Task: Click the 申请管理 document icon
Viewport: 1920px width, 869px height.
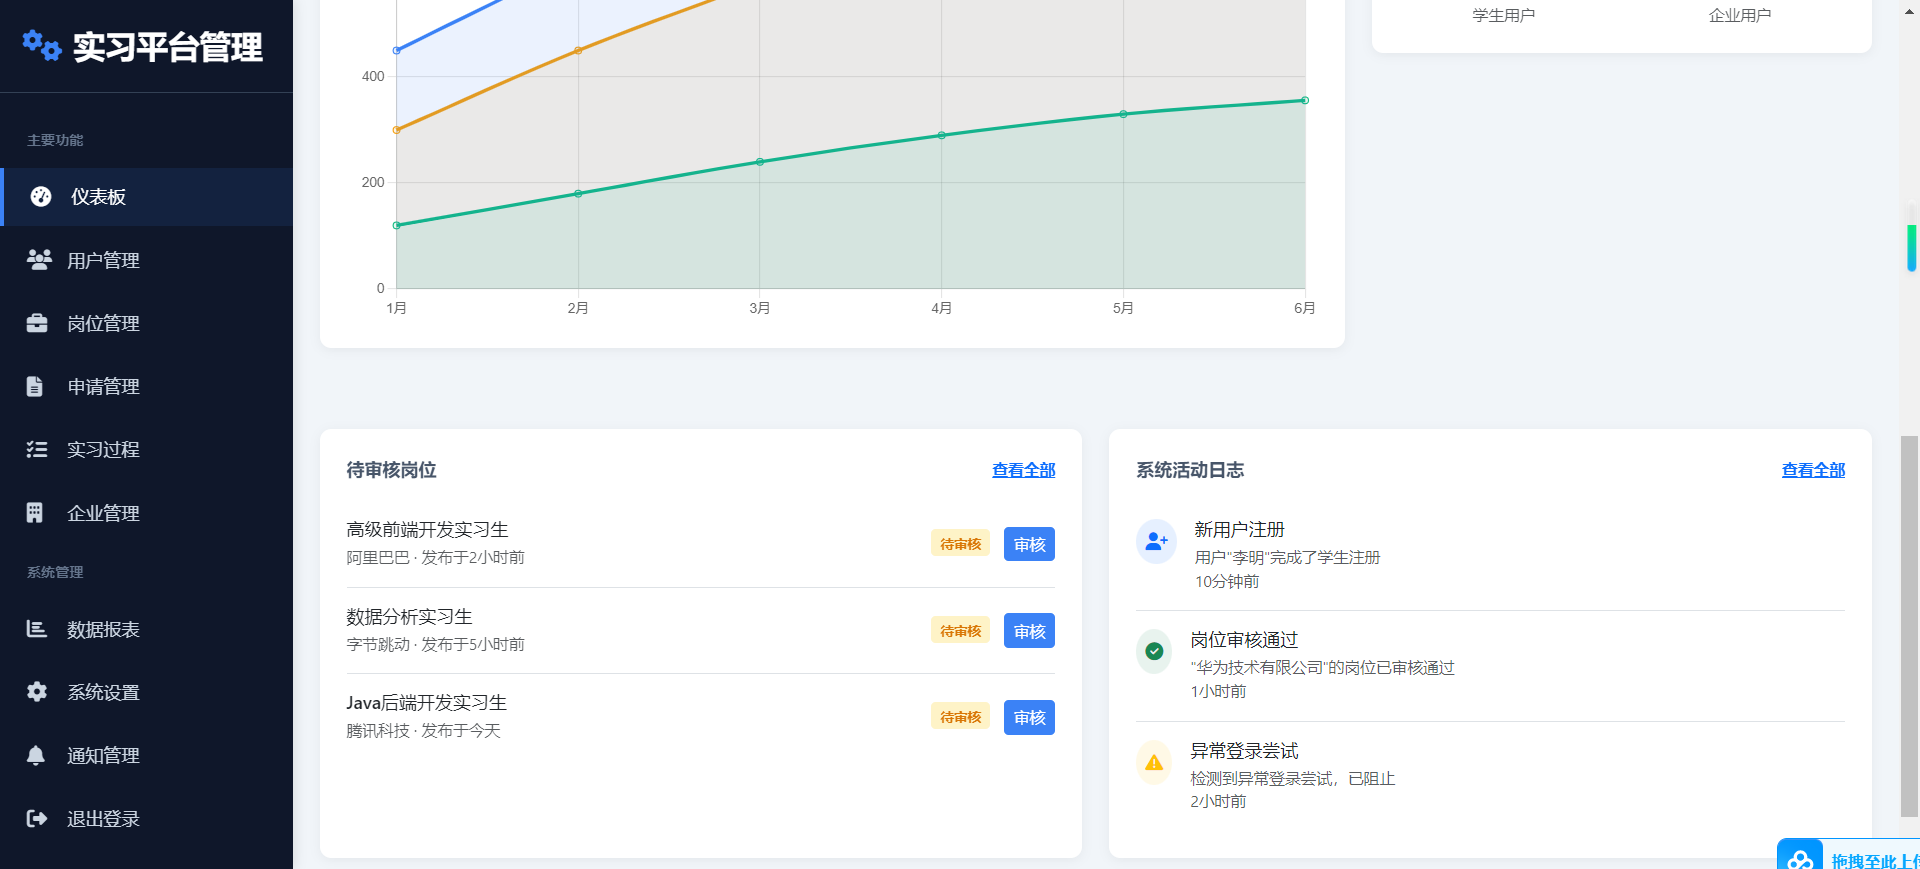Action: click(x=35, y=386)
